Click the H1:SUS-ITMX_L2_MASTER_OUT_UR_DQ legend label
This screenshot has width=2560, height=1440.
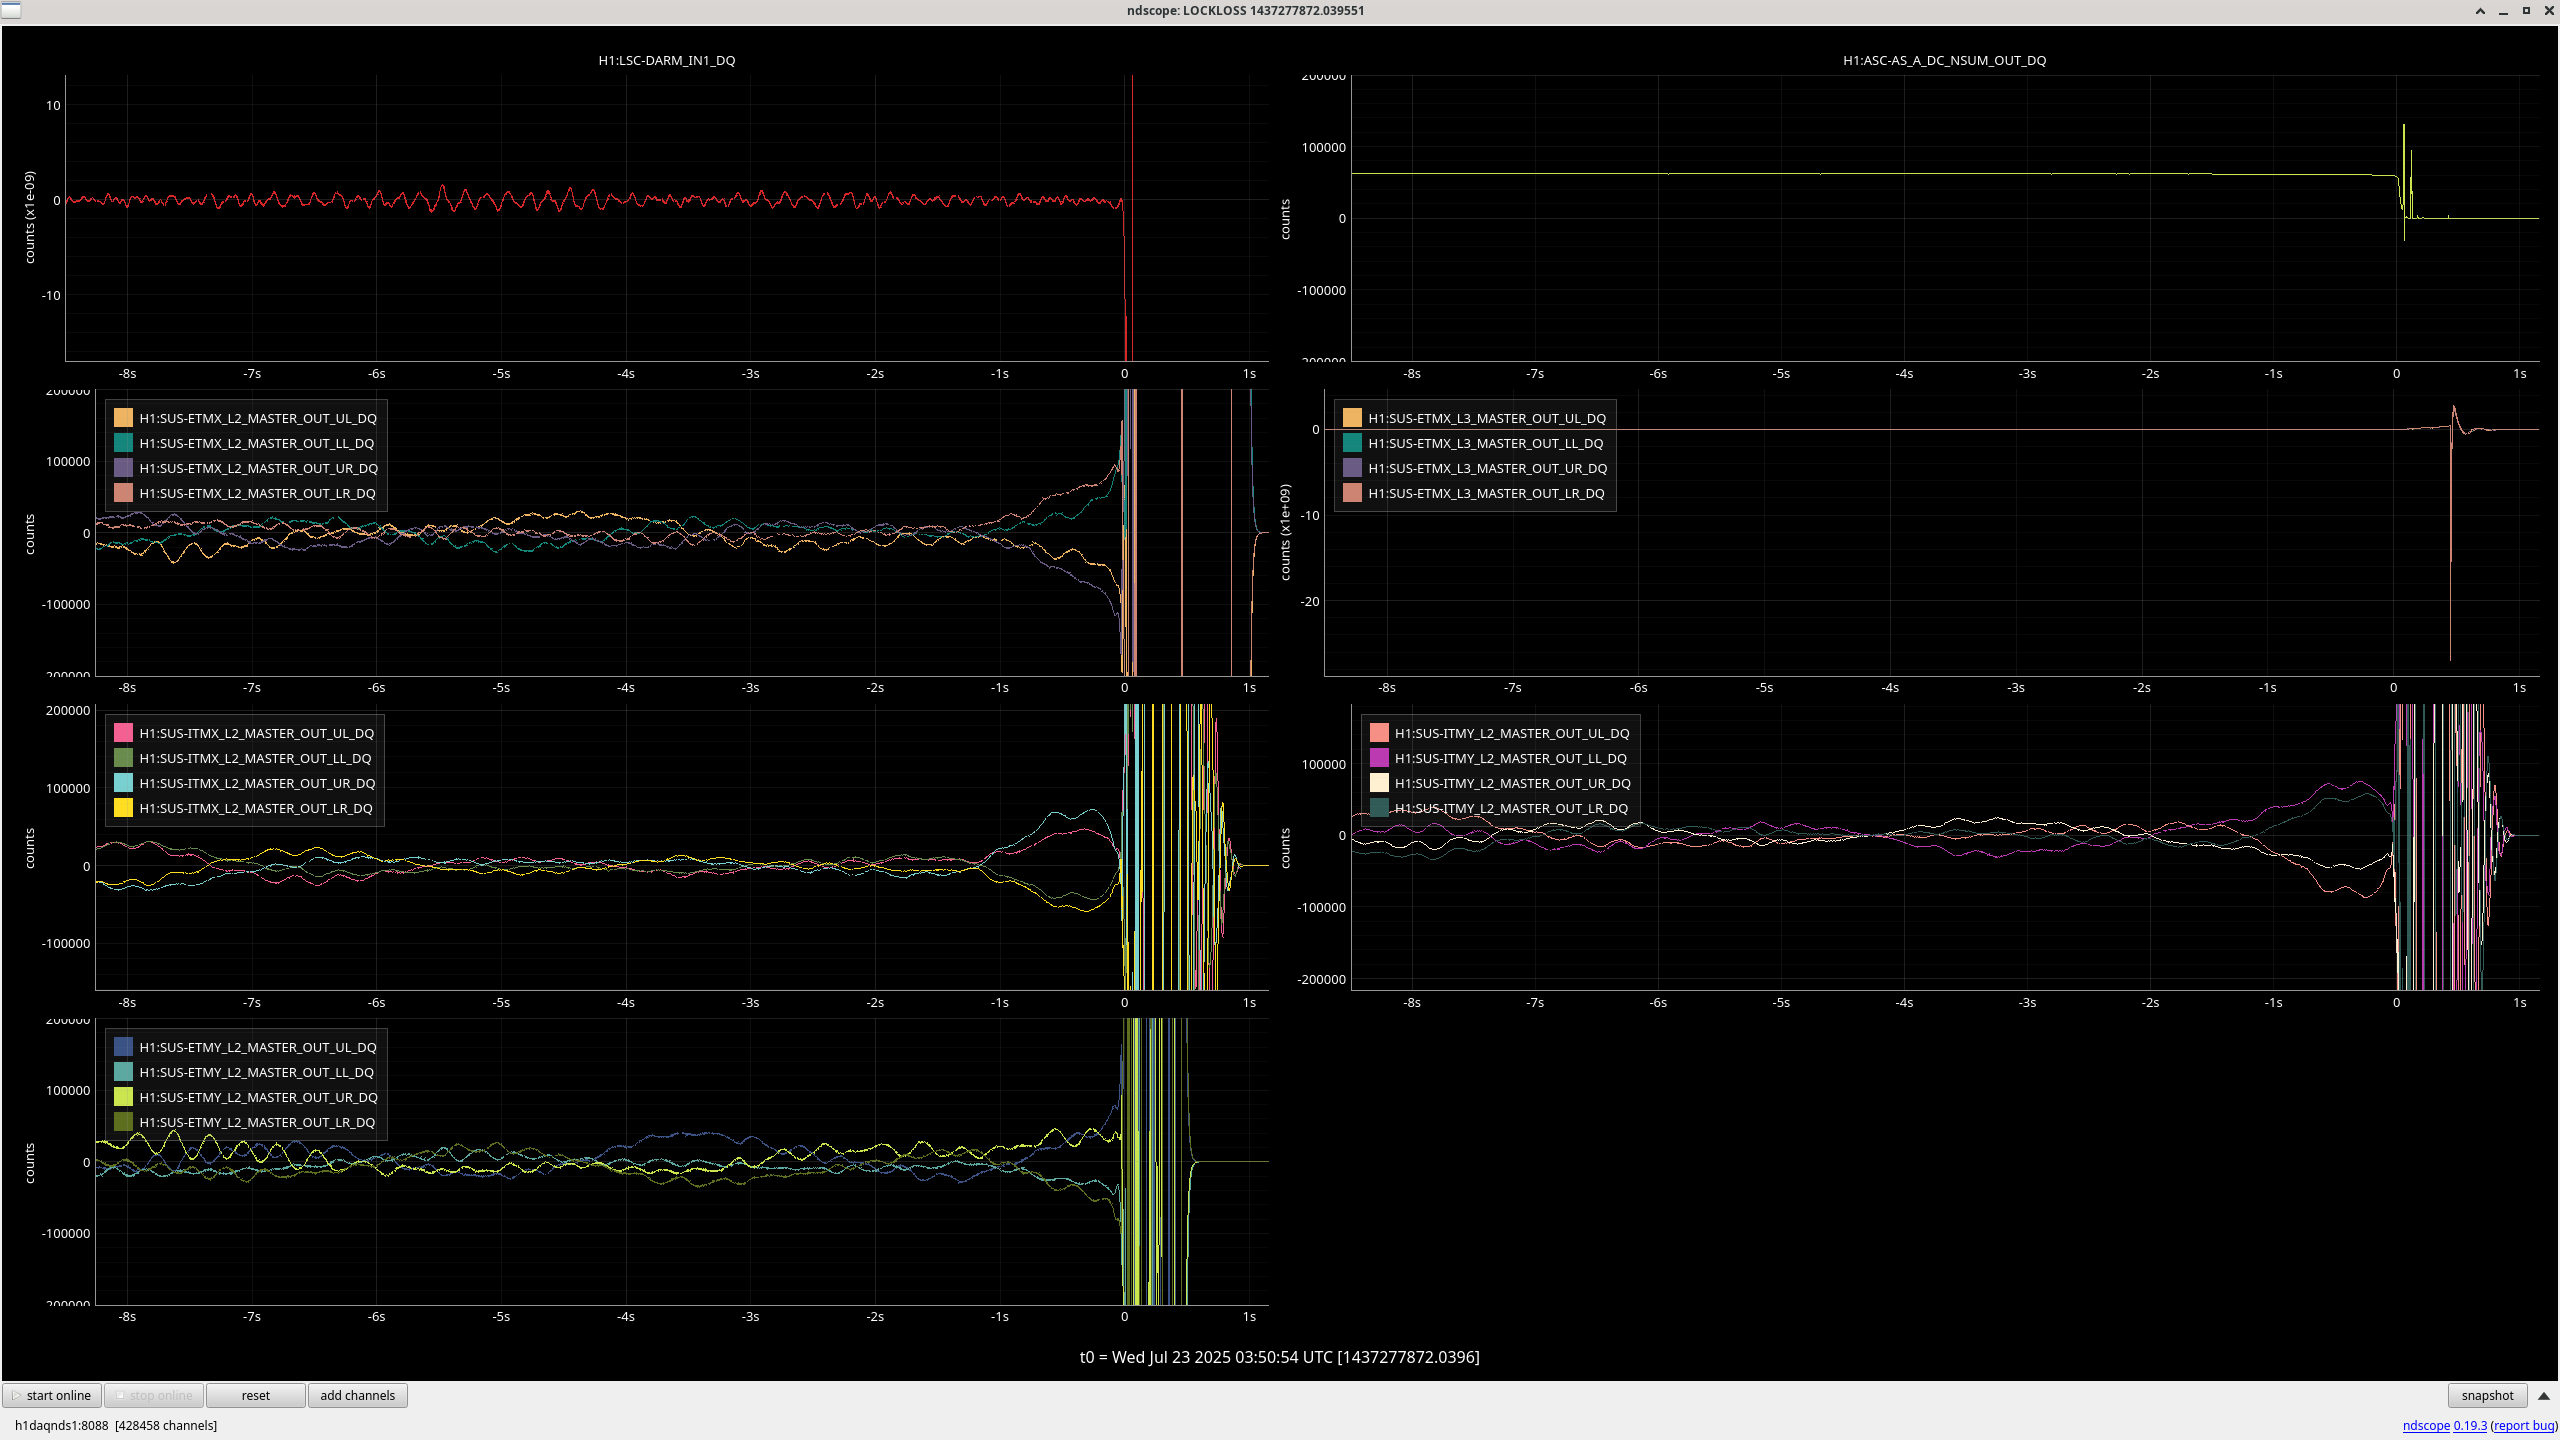point(257,783)
